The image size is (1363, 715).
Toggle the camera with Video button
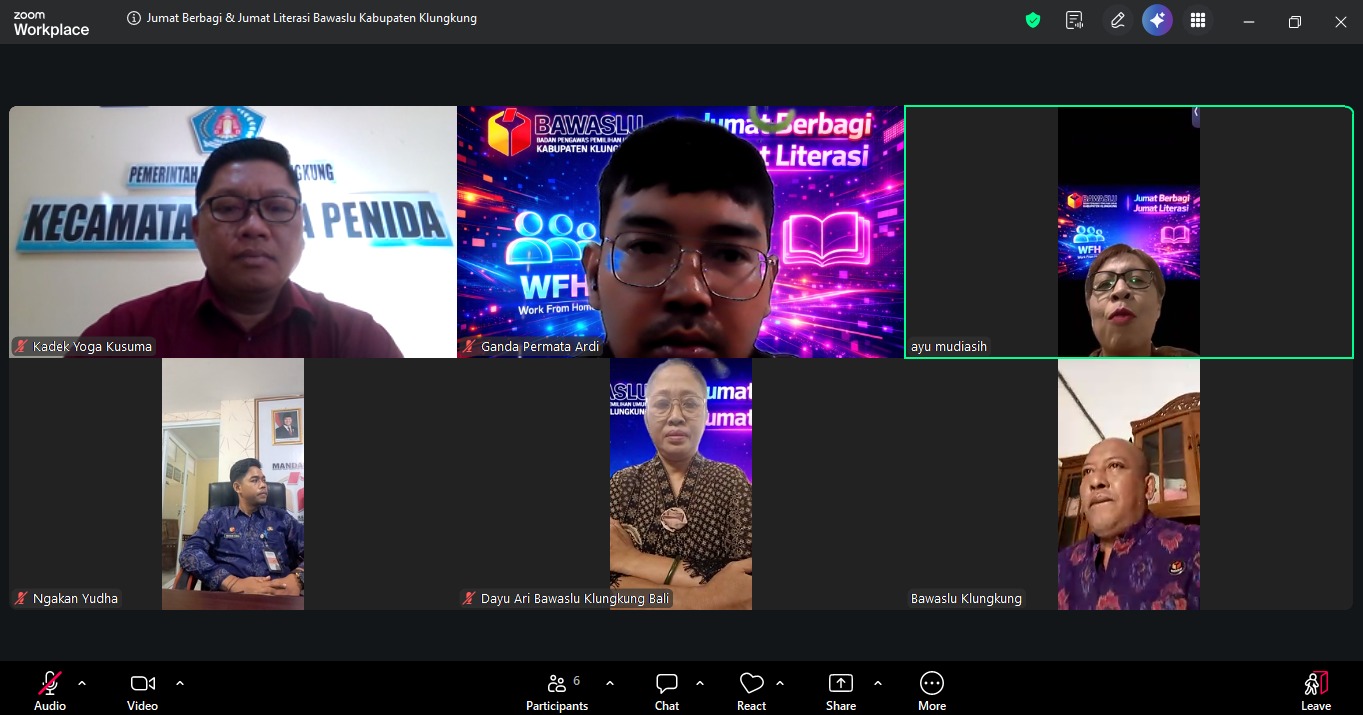(x=142, y=691)
